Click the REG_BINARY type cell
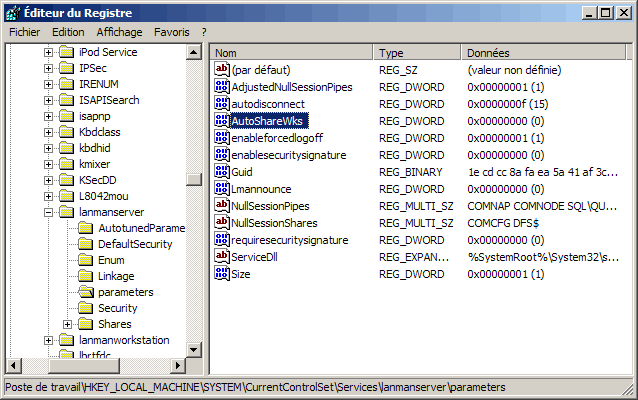 tap(411, 172)
